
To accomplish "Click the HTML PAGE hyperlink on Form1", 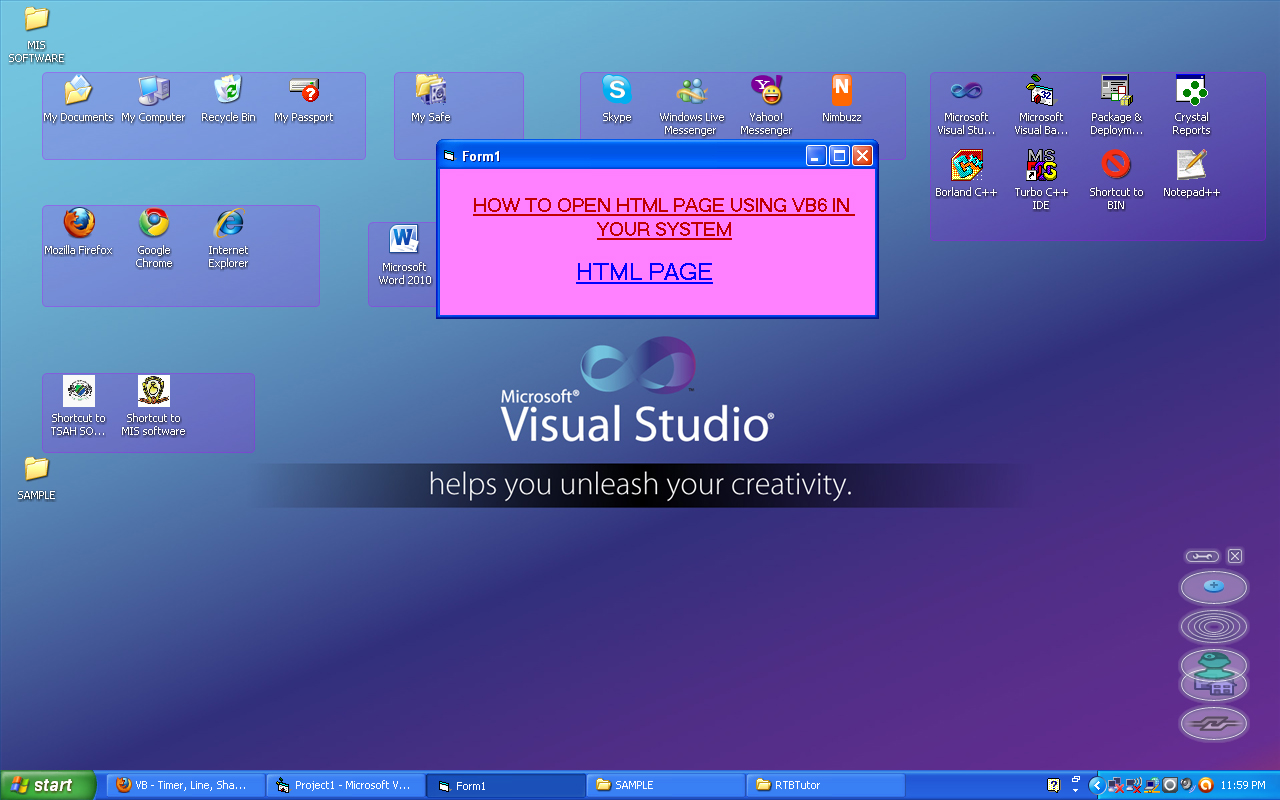I will click(x=644, y=272).
